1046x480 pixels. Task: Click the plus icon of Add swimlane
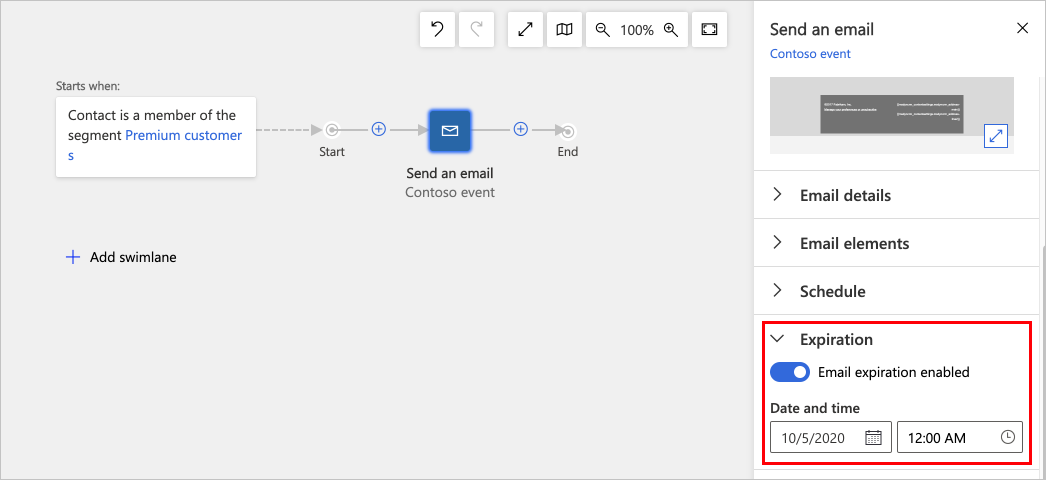coord(73,257)
